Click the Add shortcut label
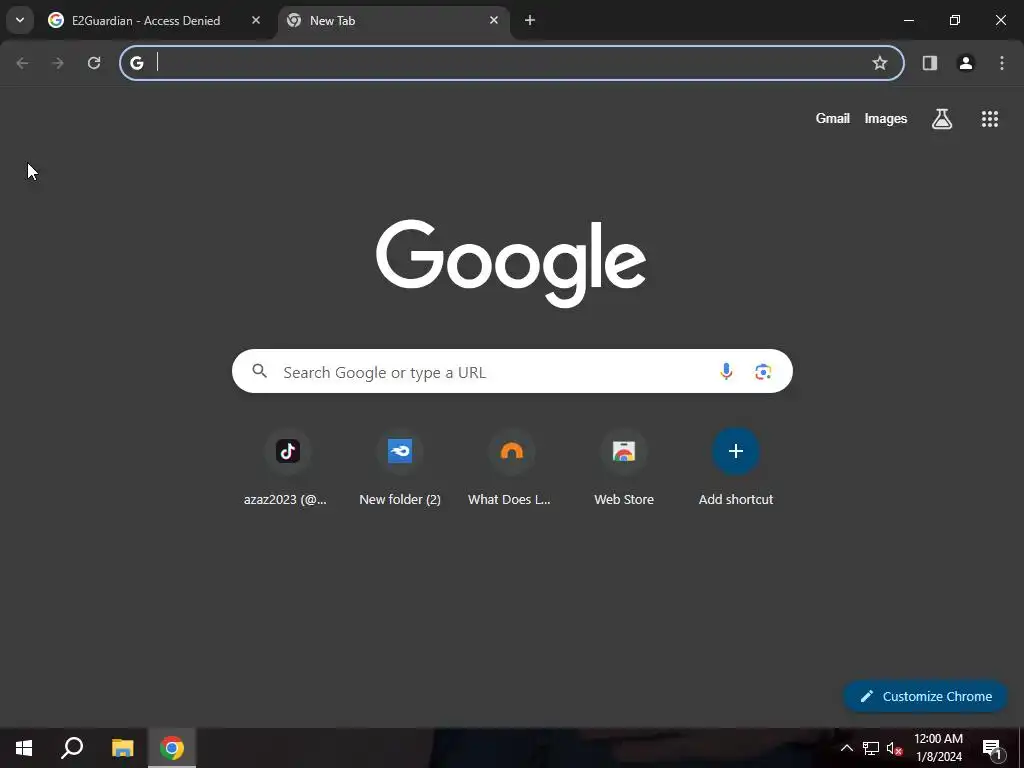 click(736, 499)
